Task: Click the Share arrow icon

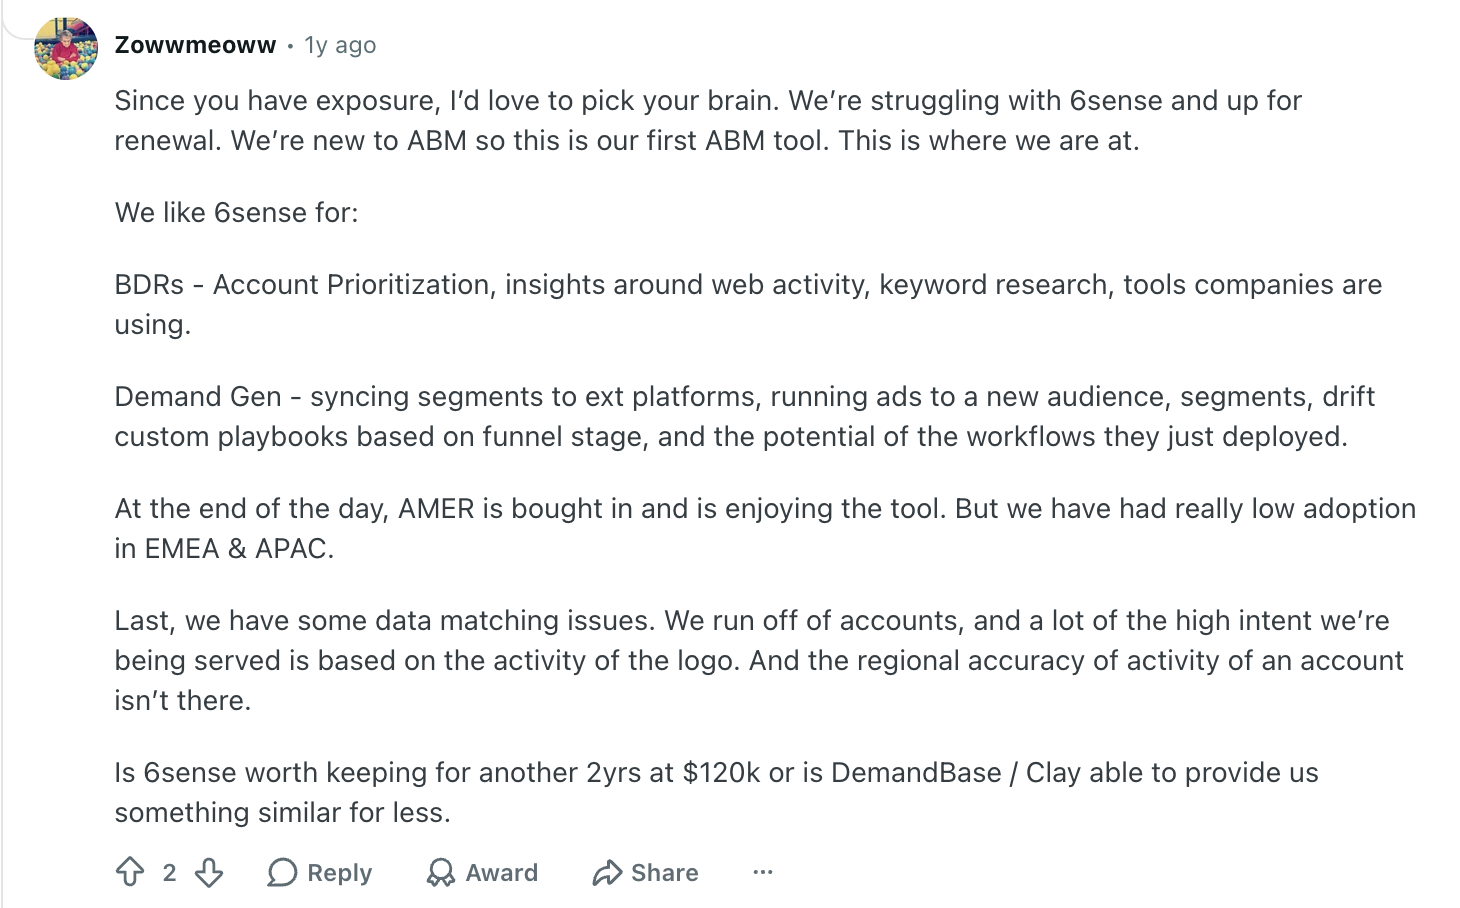Action: click(607, 873)
